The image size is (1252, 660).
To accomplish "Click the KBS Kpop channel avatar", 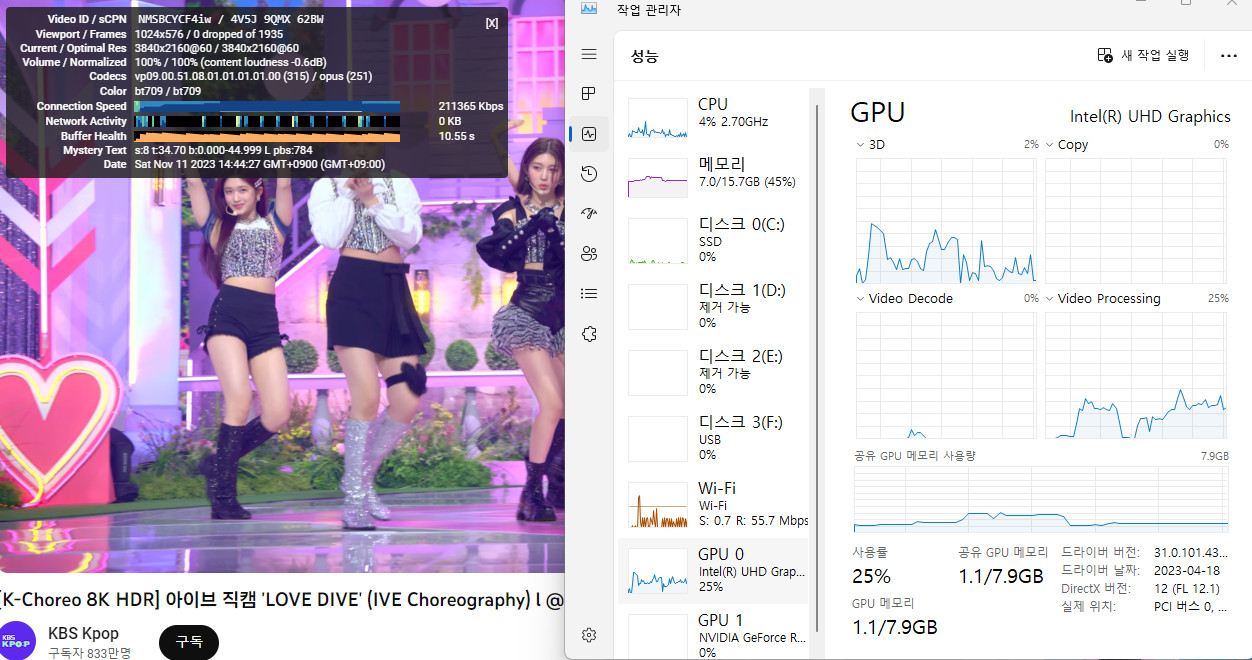I will [x=17, y=640].
